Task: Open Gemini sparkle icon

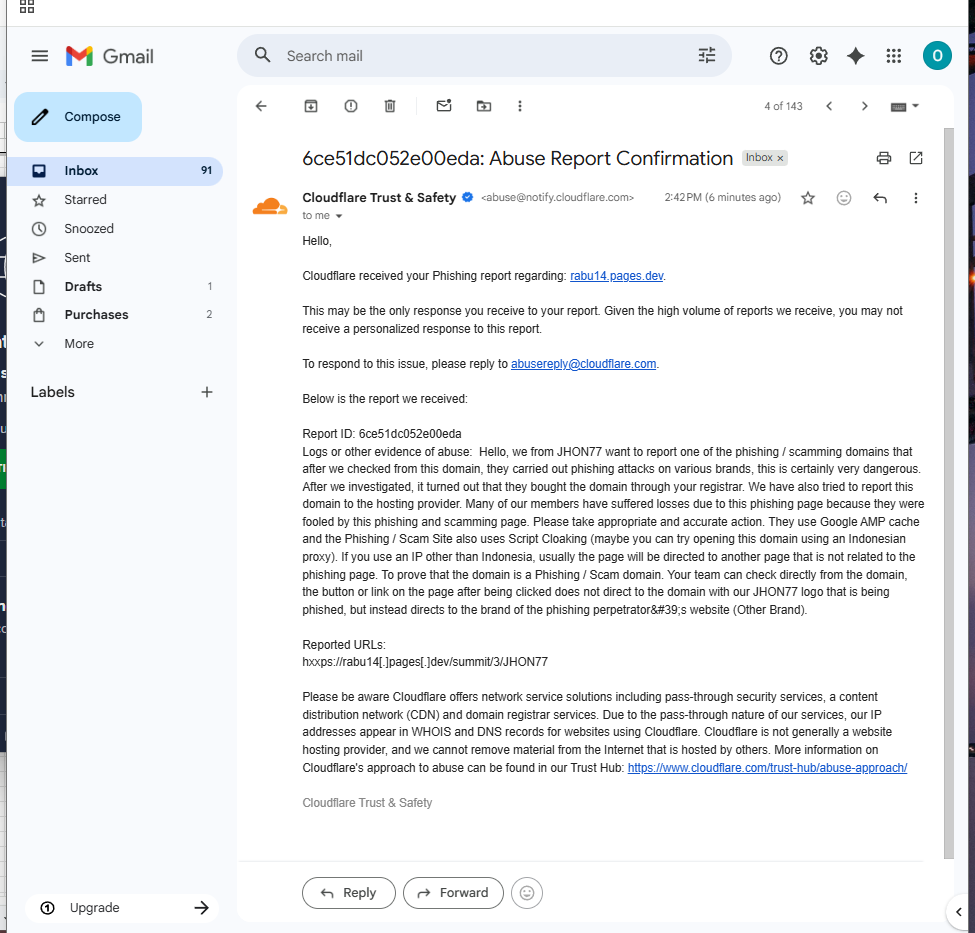Action: point(856,56)
